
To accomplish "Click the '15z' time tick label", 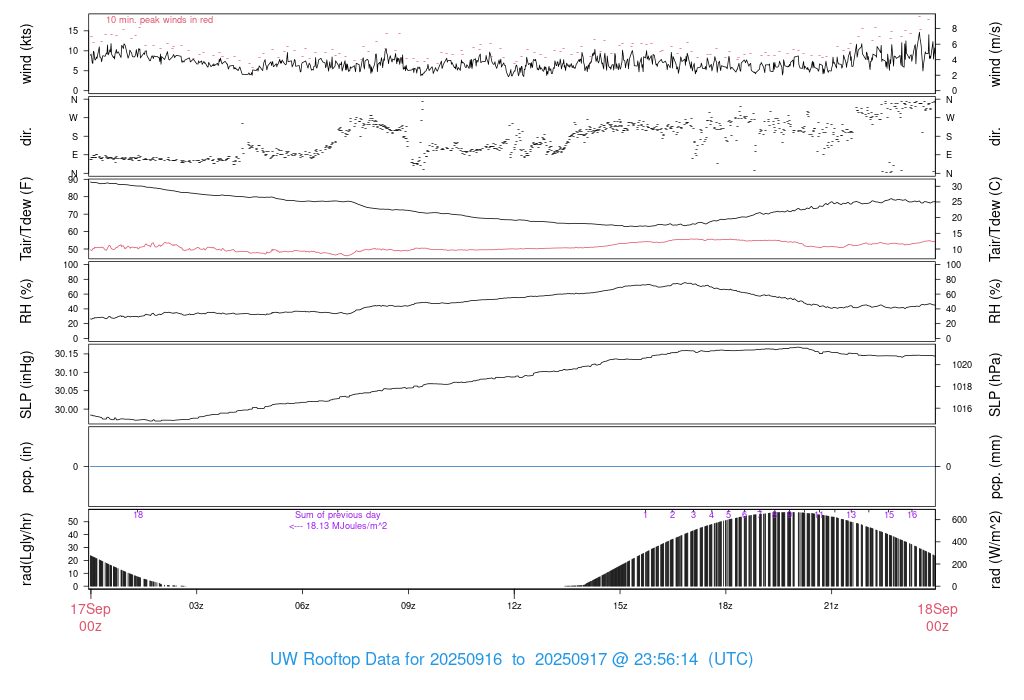I will tap(620, 605).
